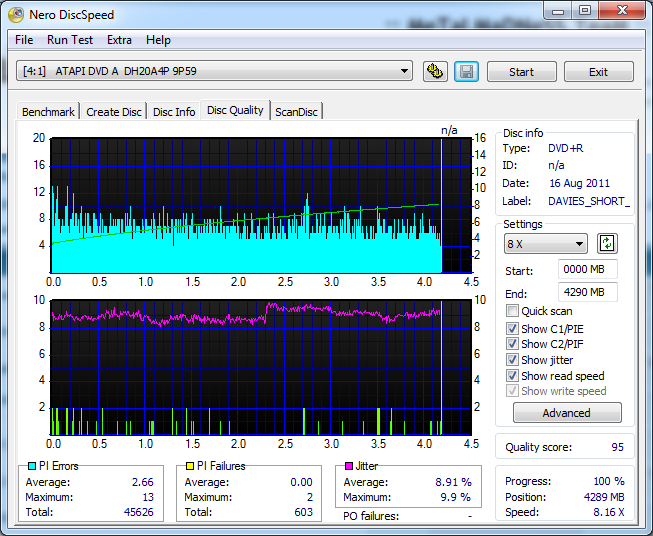The height and width of the screenshot is (536, 653).
Task: Click the Nero DiscSpeed title bar icon
Action: (17, 15)
